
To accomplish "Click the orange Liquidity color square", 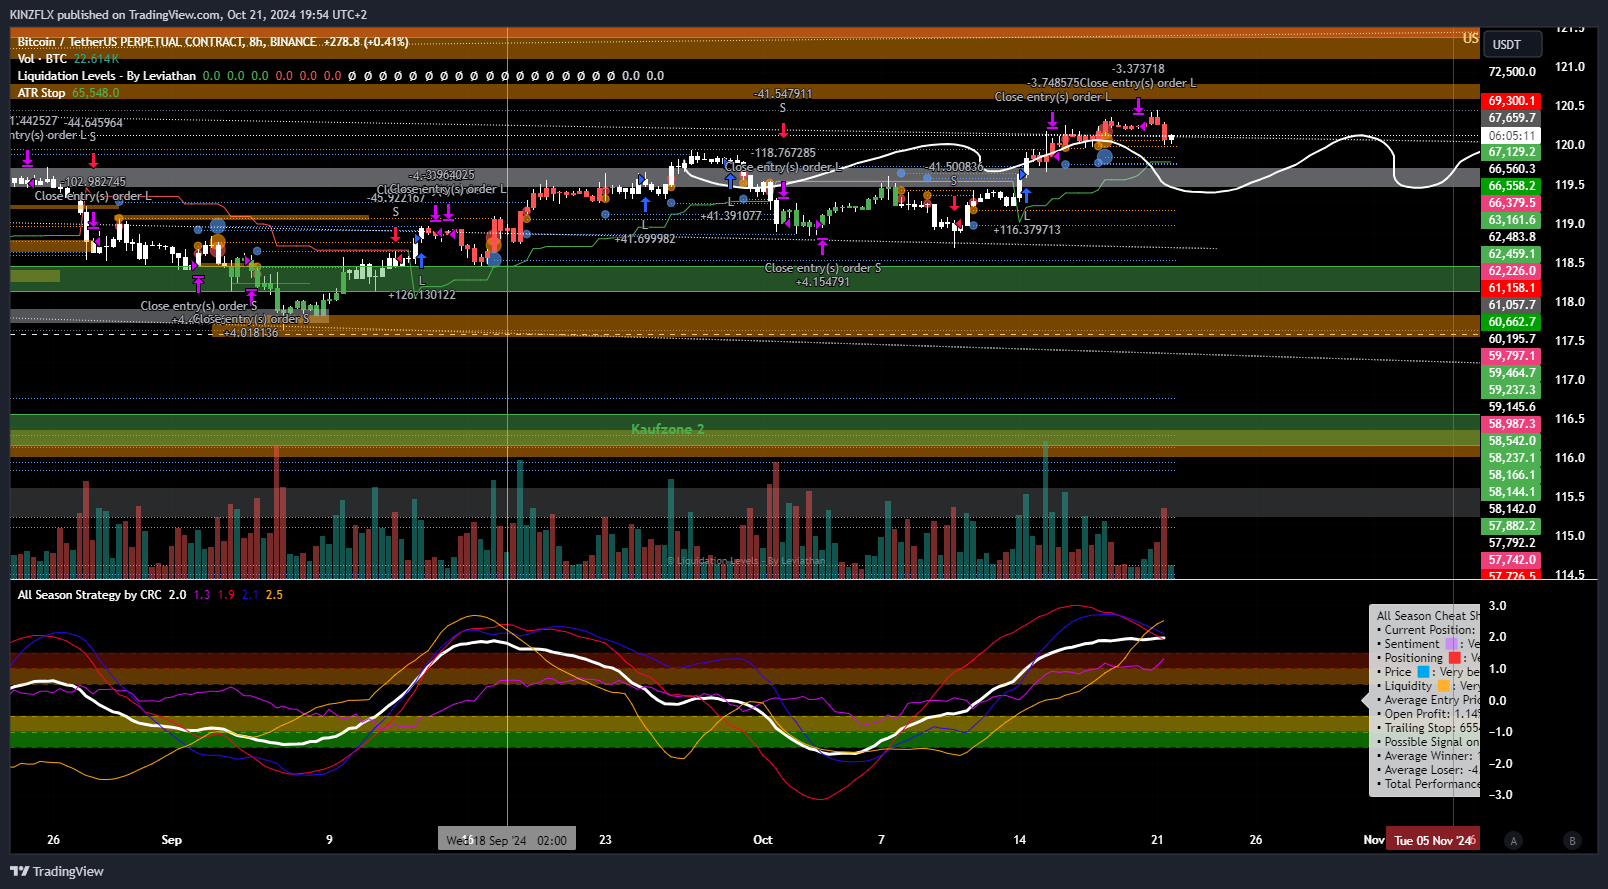I will (1443, 686).
